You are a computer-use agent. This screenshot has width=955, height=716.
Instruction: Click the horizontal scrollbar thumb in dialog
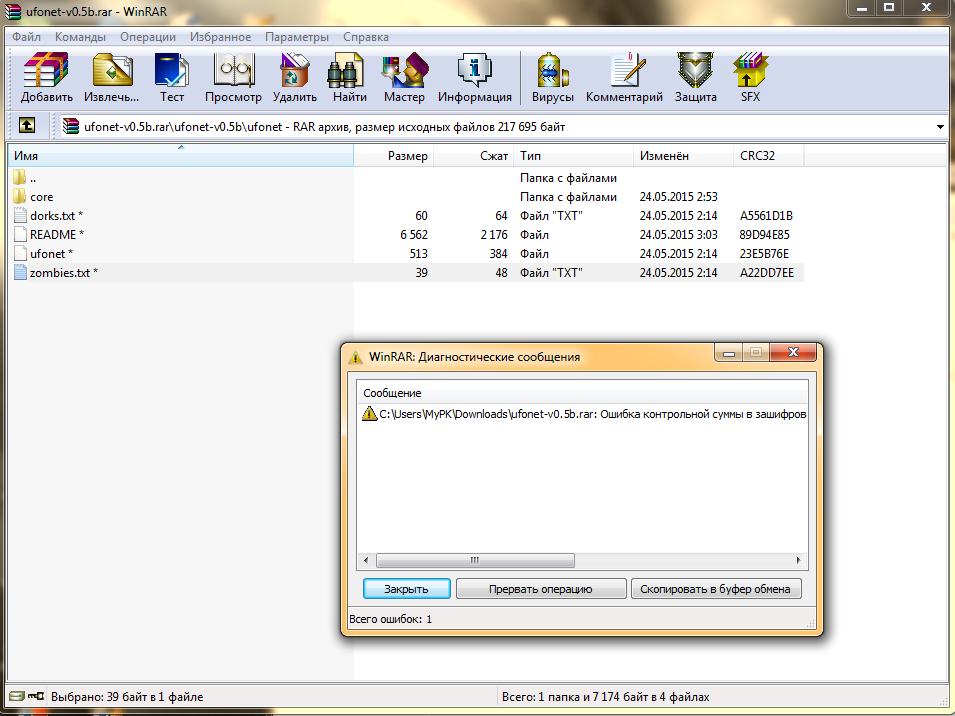[475, 560]
